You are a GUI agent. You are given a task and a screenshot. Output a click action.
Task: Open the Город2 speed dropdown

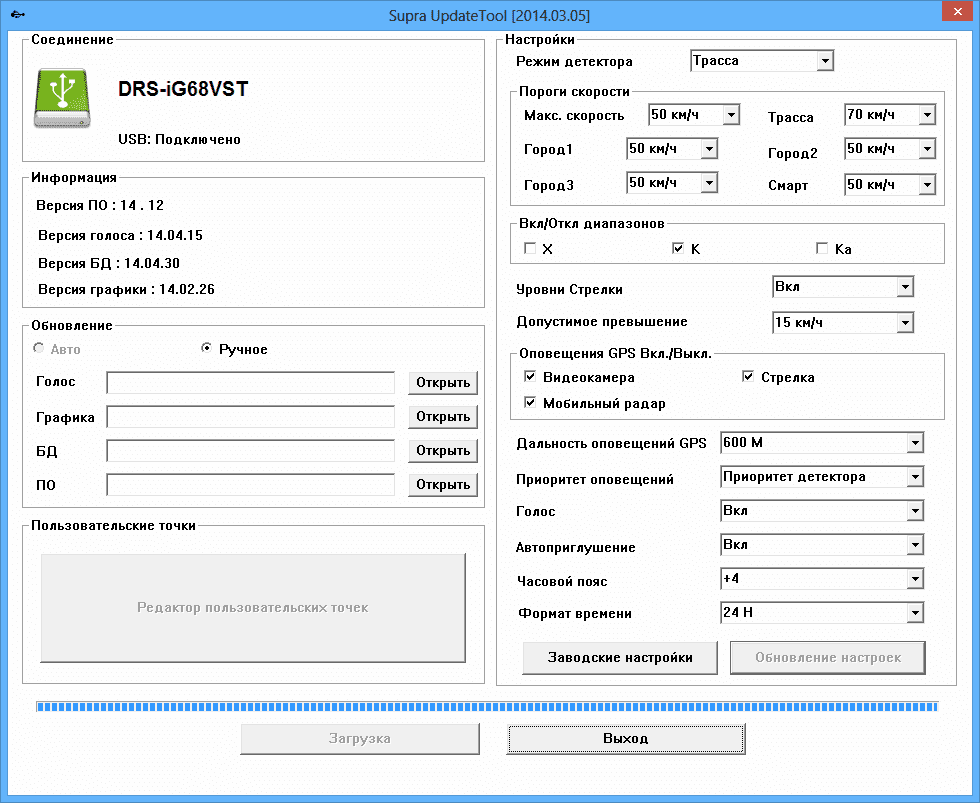[x=889, y=149]
